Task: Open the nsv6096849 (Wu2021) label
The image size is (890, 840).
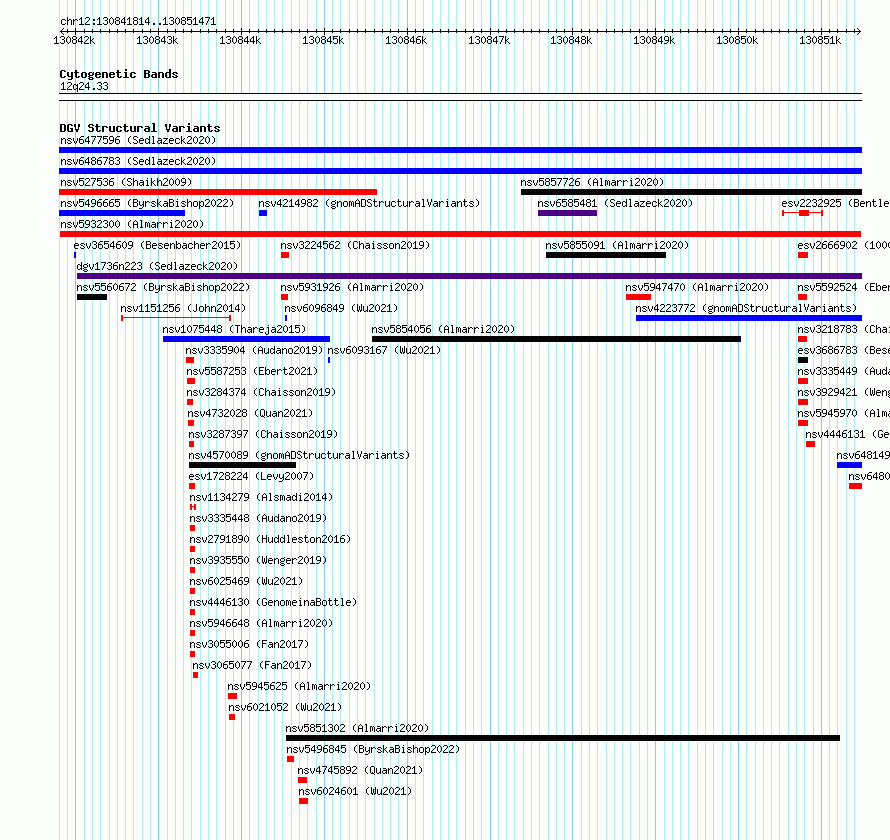Action: [x=341, y=308]
